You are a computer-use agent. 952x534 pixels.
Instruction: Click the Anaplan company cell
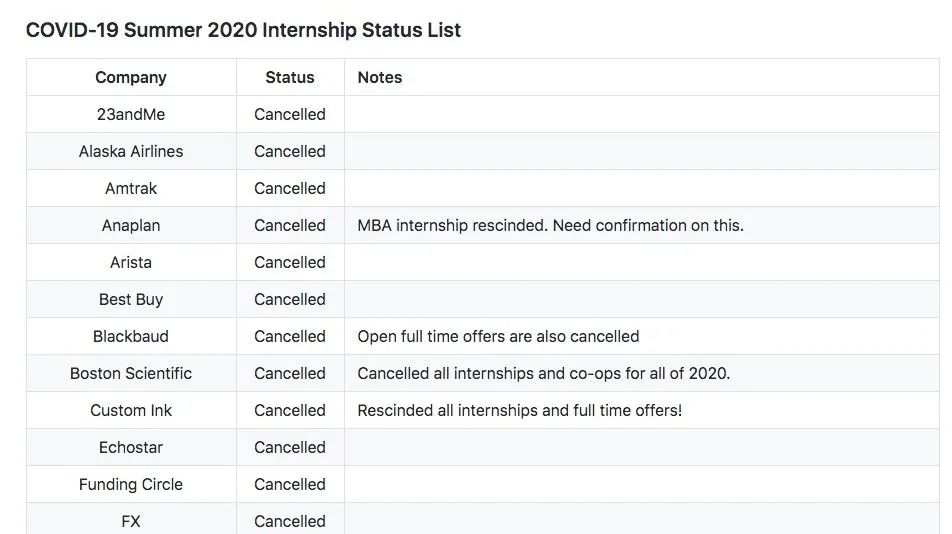pyautogui.click(x=131, y=225)
